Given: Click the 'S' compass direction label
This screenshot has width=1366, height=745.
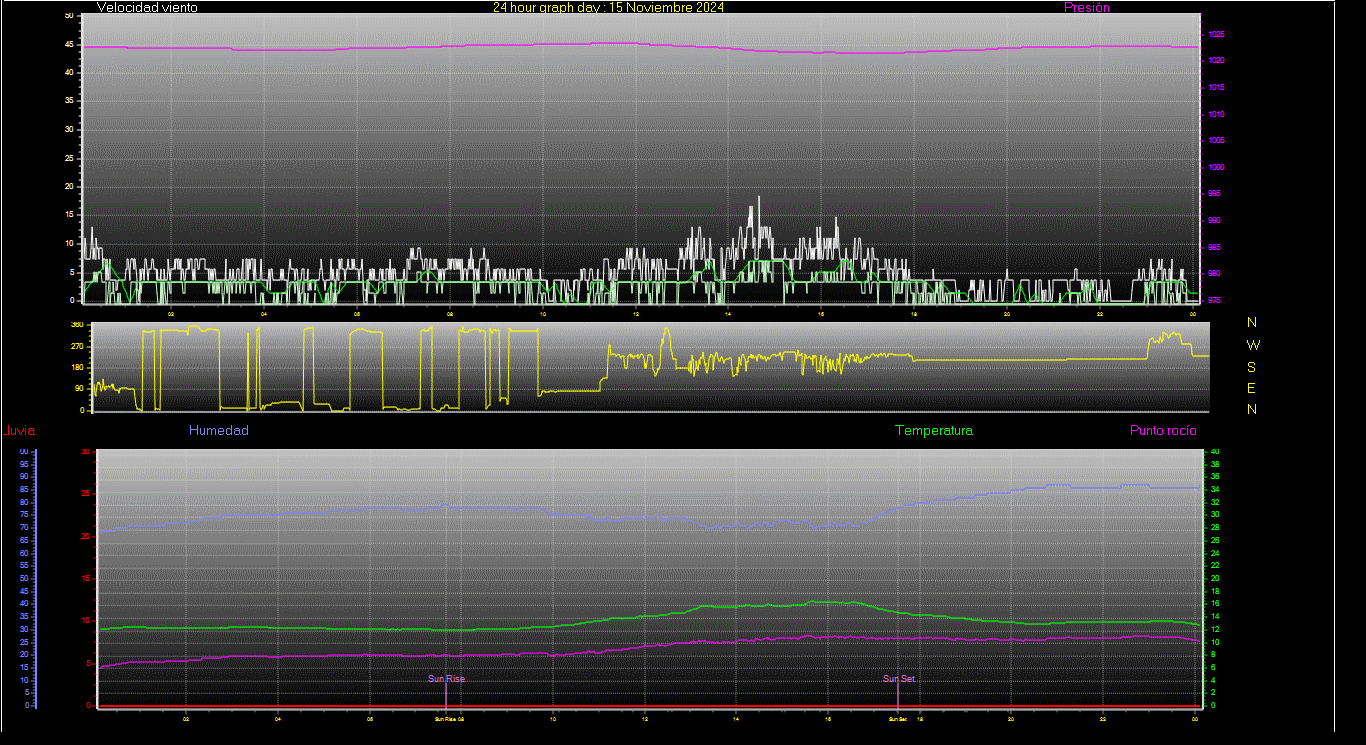Looking at the screenshot, I should [1252, 366].
